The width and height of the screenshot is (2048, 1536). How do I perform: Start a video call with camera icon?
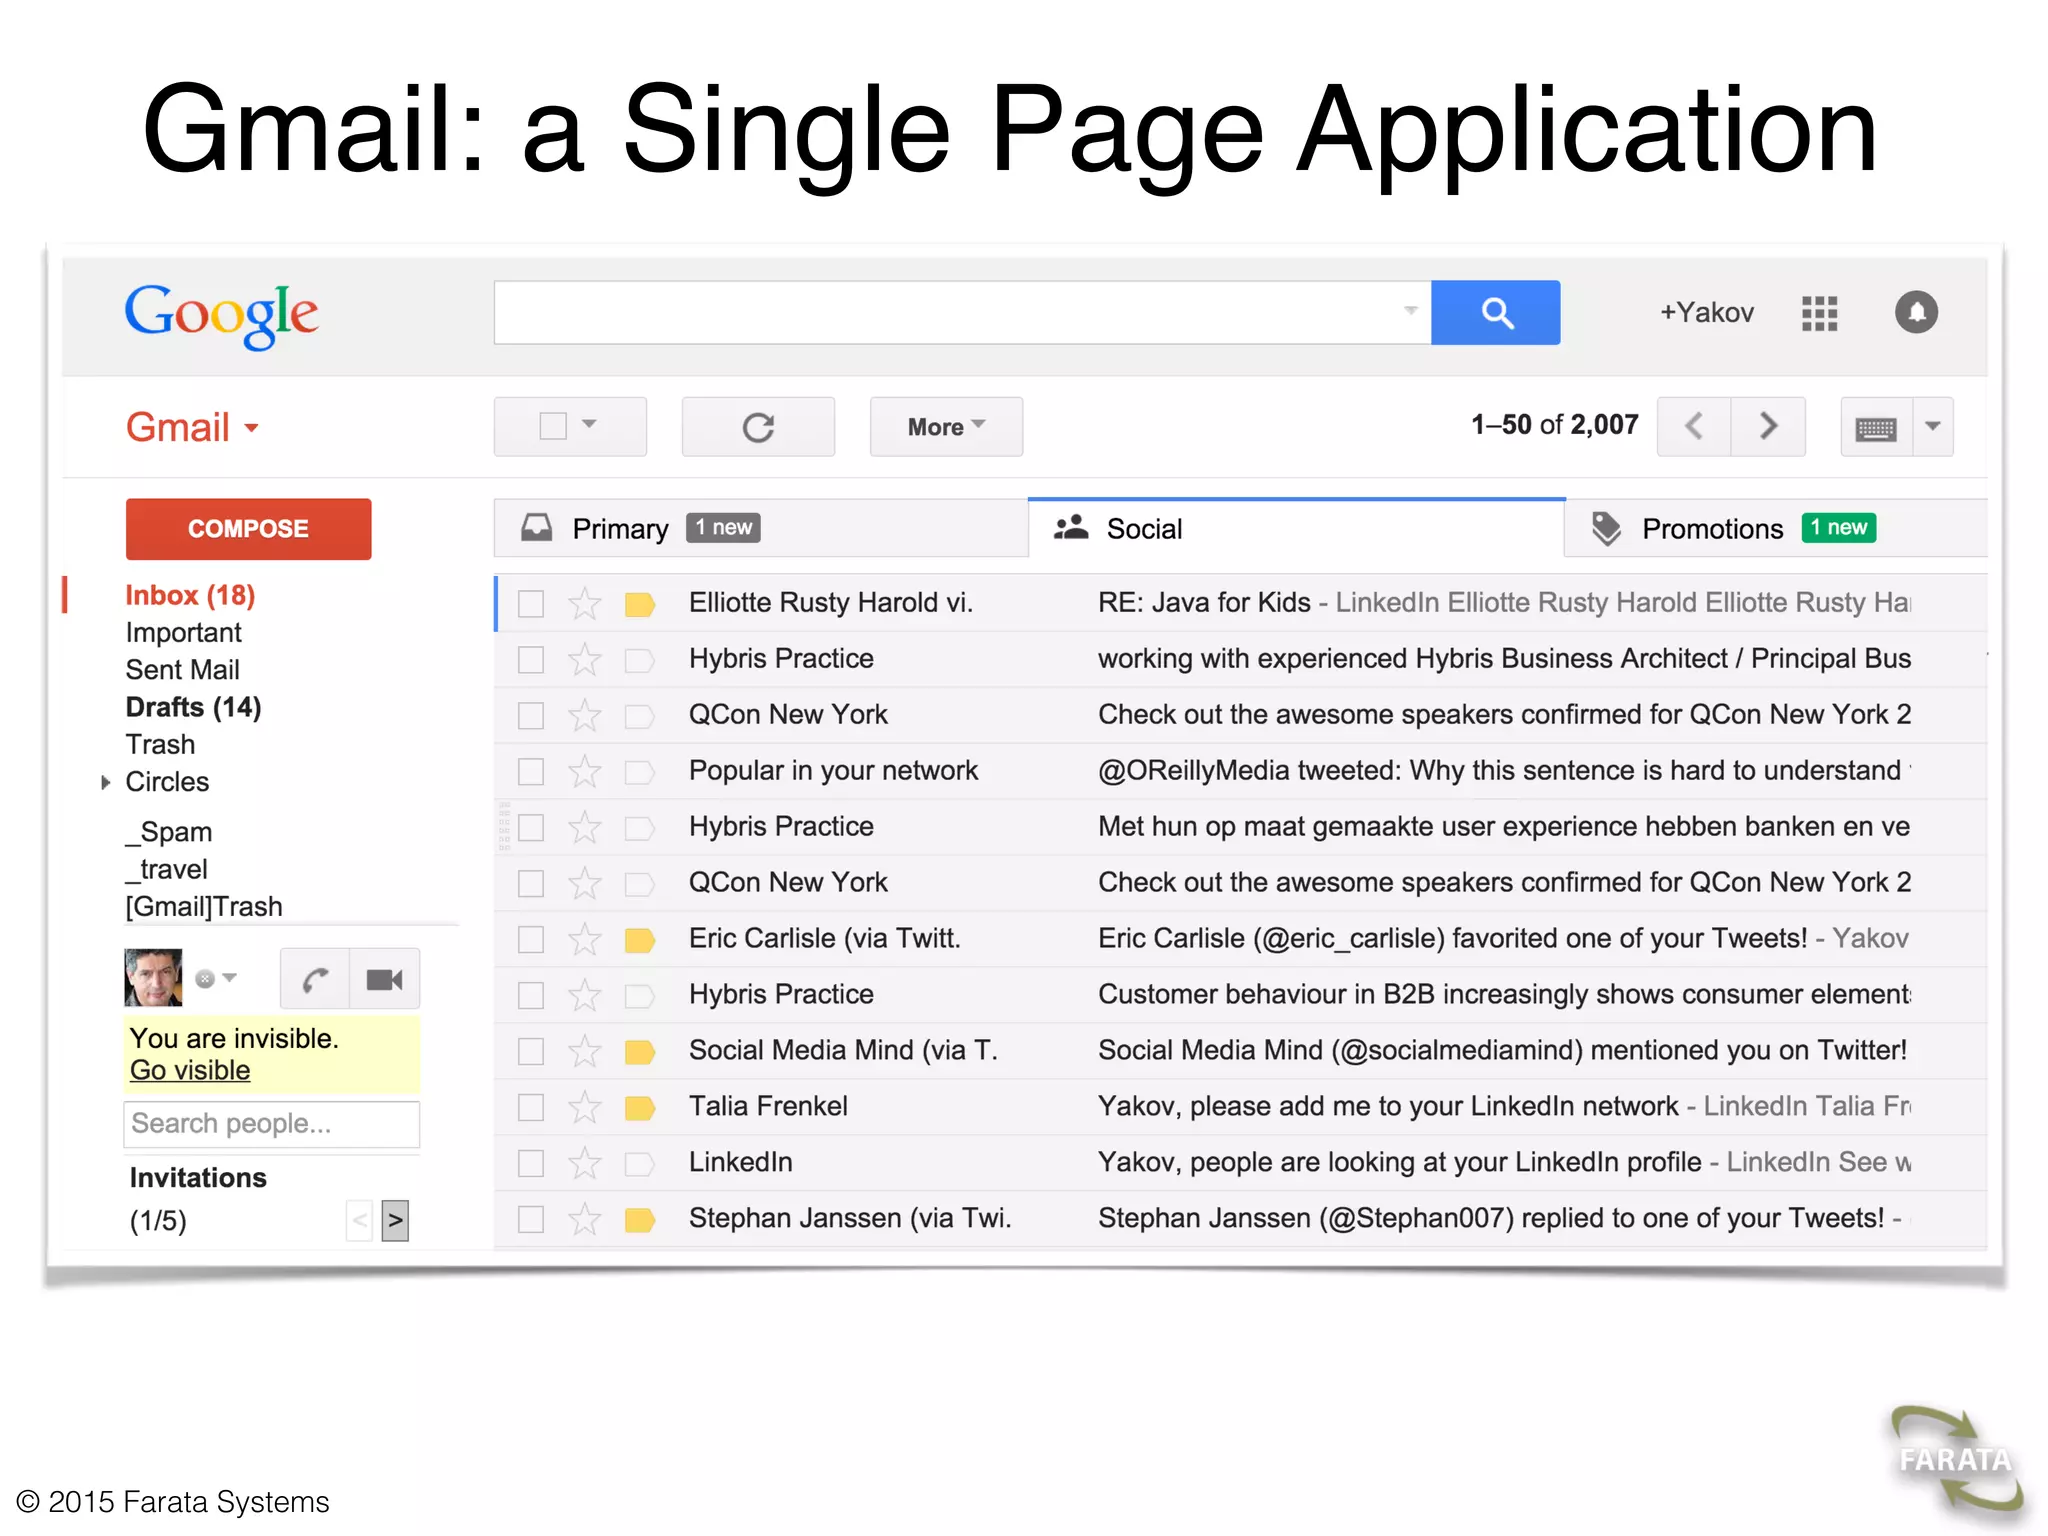[384, 979]
